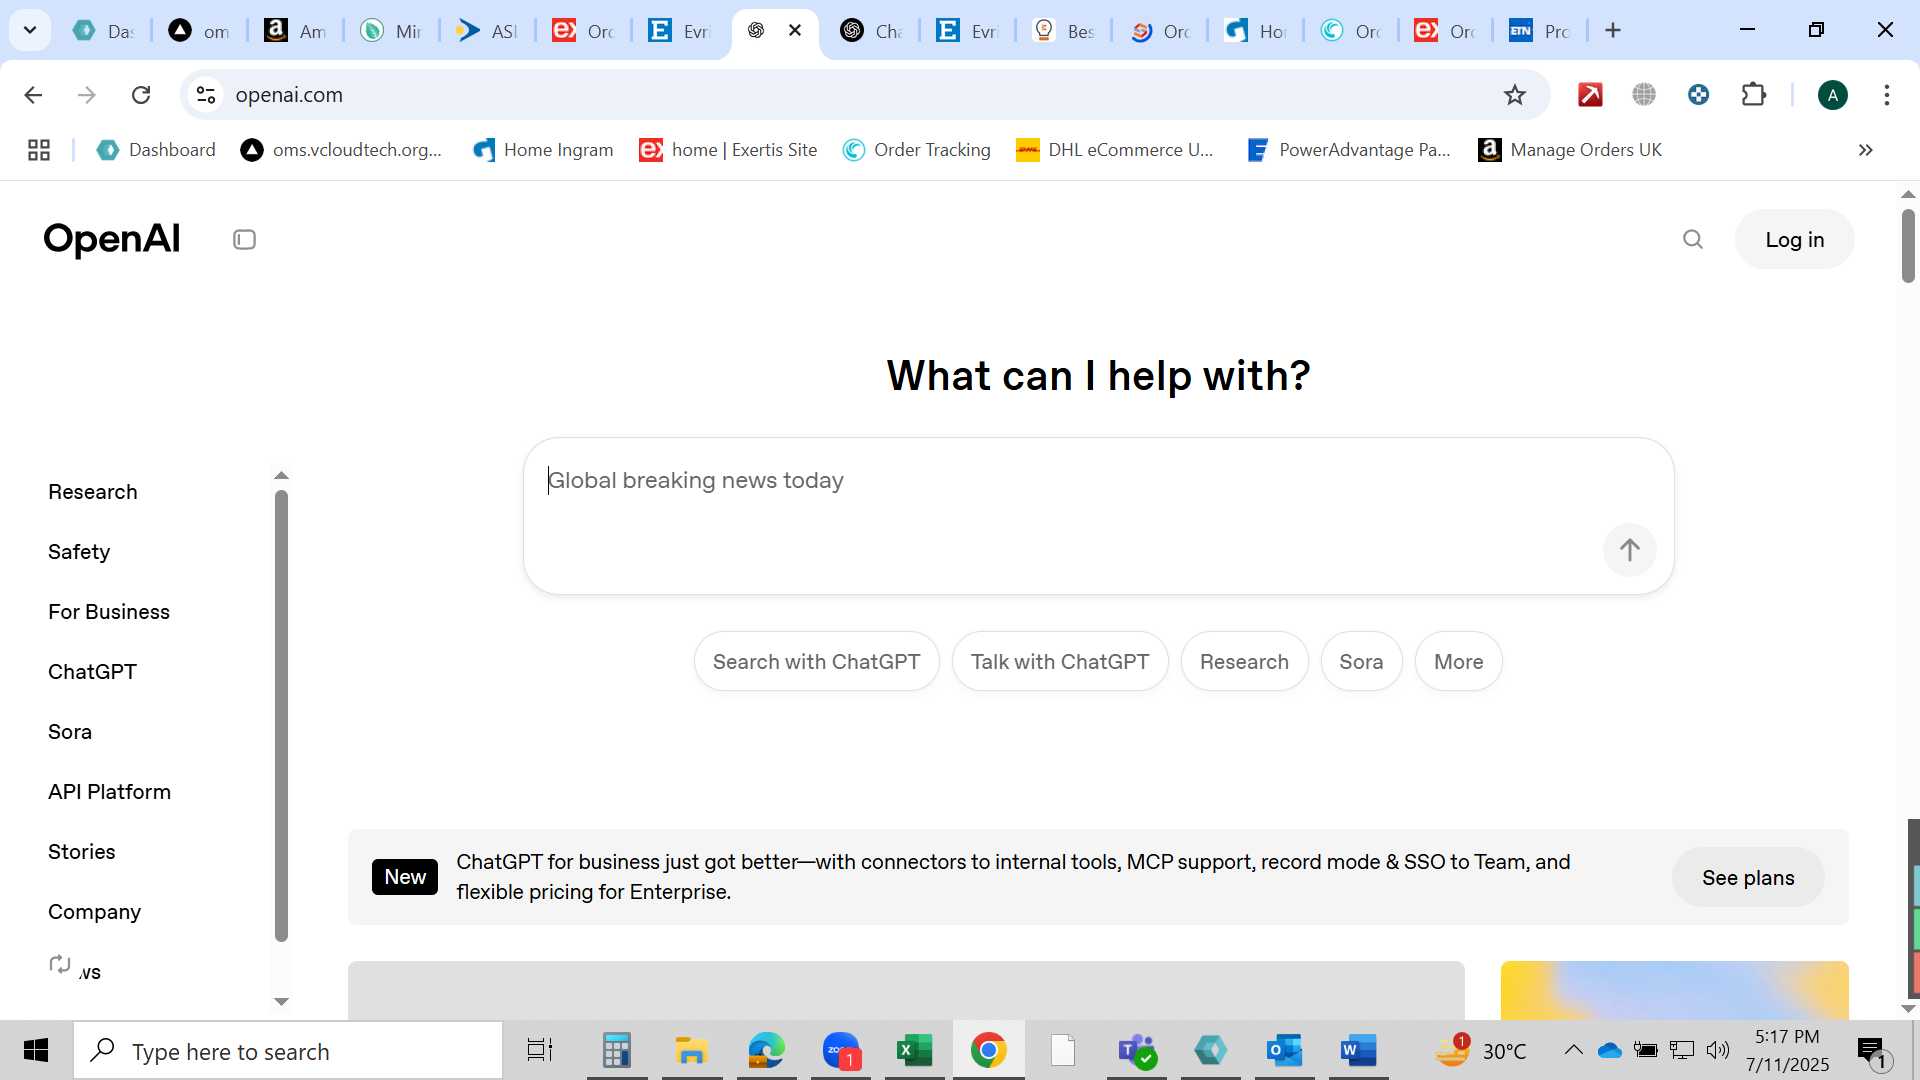The width and height of the screenshot is (1920, 1080).
Task: Click the Search with ChatGPT chip
Action: pyautogui.click(x=816, y=662)
